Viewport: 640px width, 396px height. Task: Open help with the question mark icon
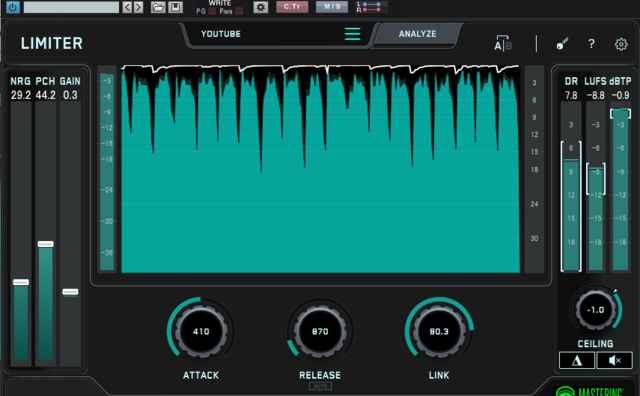(x=591, y=44)
